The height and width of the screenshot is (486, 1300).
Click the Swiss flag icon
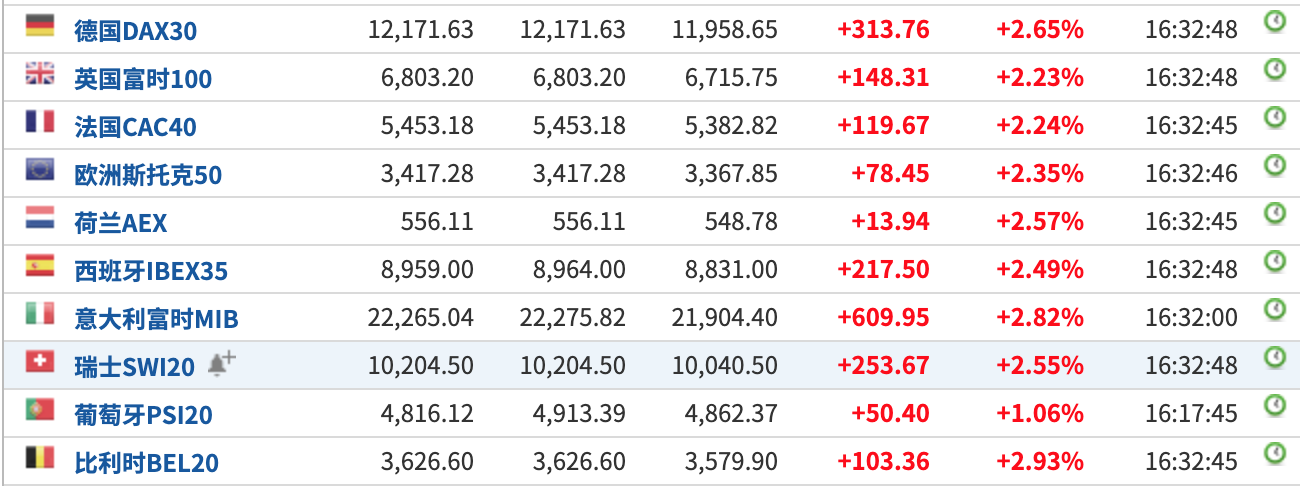40,361
